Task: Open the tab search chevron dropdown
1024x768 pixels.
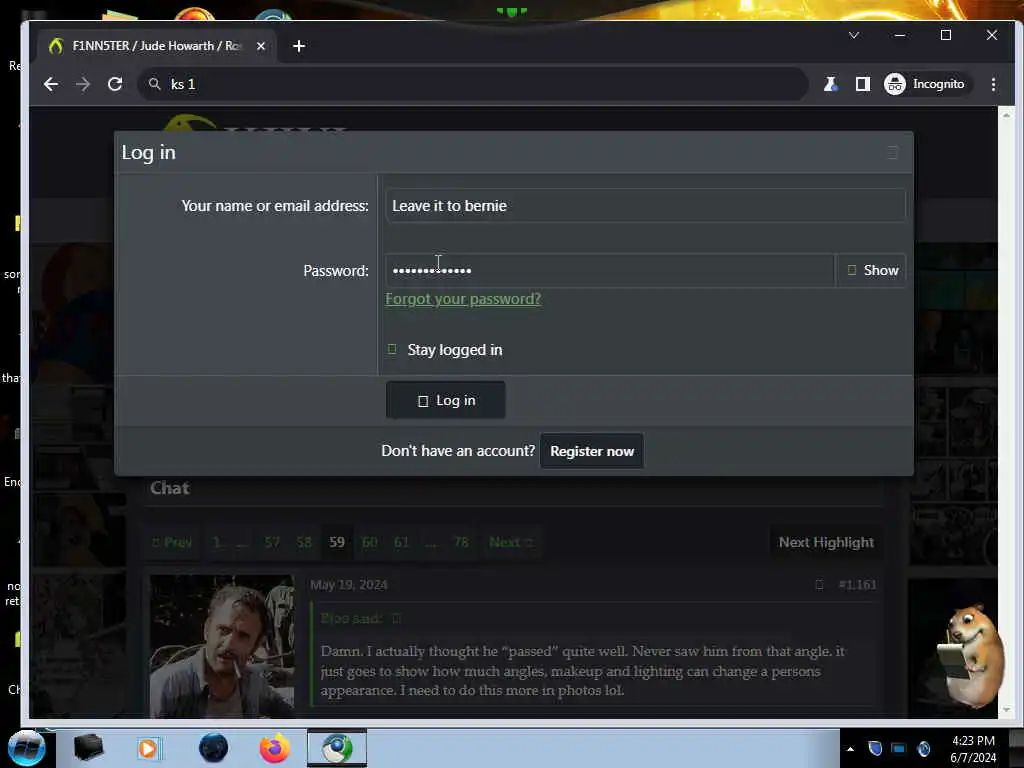Action: pyautogui.click(x=854, y=35)
